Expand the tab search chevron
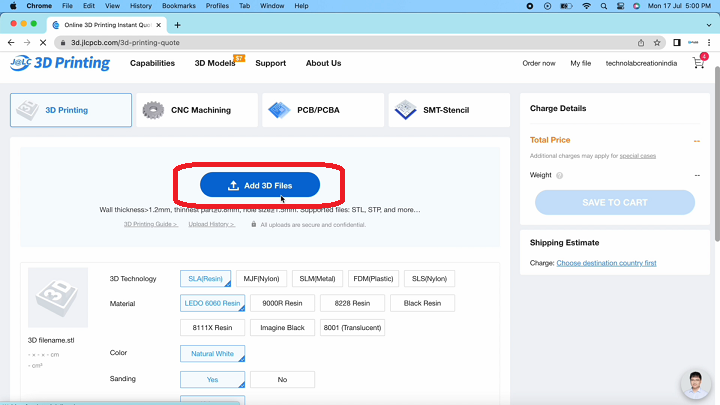 point(709,25)
